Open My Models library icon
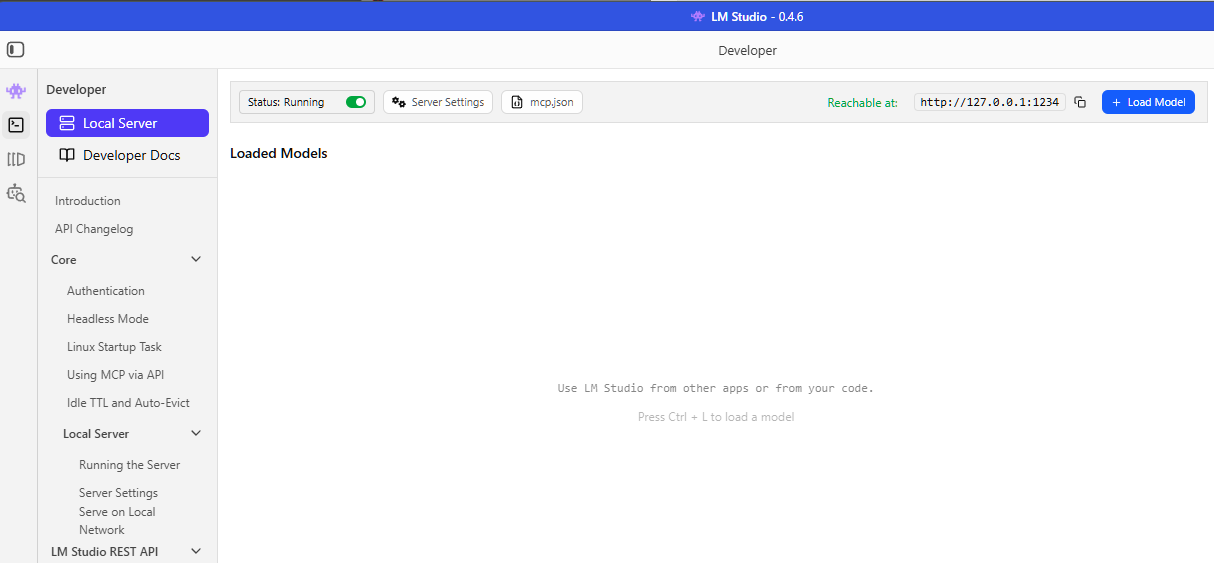 point(16,159)
